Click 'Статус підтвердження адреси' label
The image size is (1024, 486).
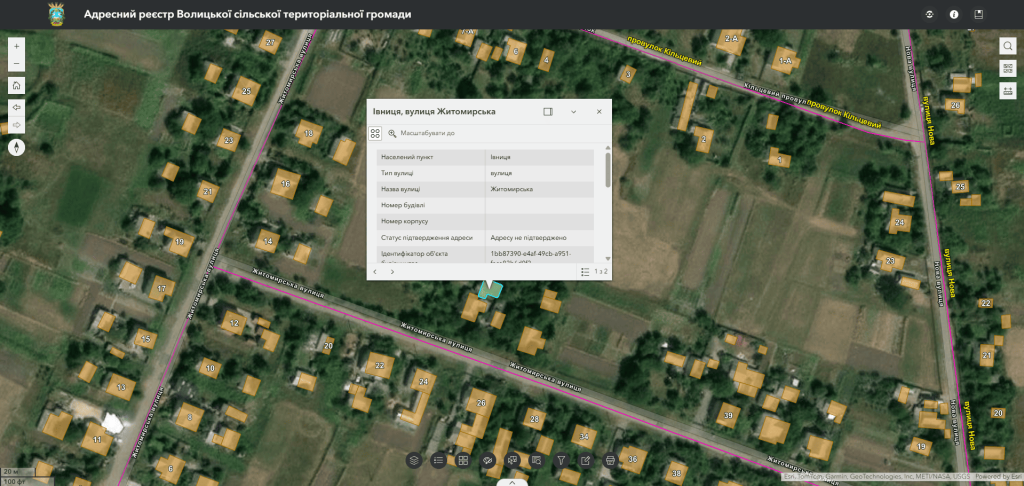[426, 237]
